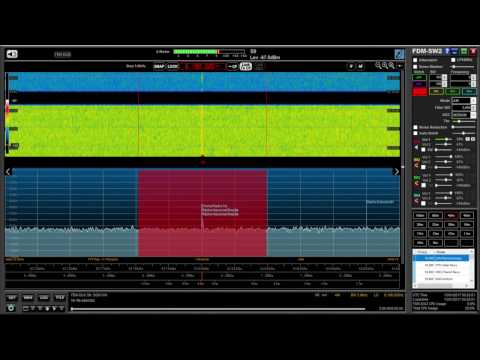
Task: Click the blue icon next to FDM-SW2 title
Action: click(x=447, y=51)
